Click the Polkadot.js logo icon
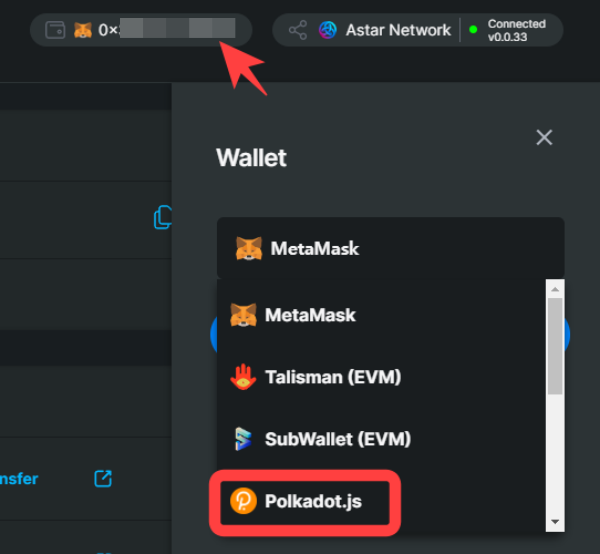Screen dimensions: 600x554 click(x=243, y=501)
